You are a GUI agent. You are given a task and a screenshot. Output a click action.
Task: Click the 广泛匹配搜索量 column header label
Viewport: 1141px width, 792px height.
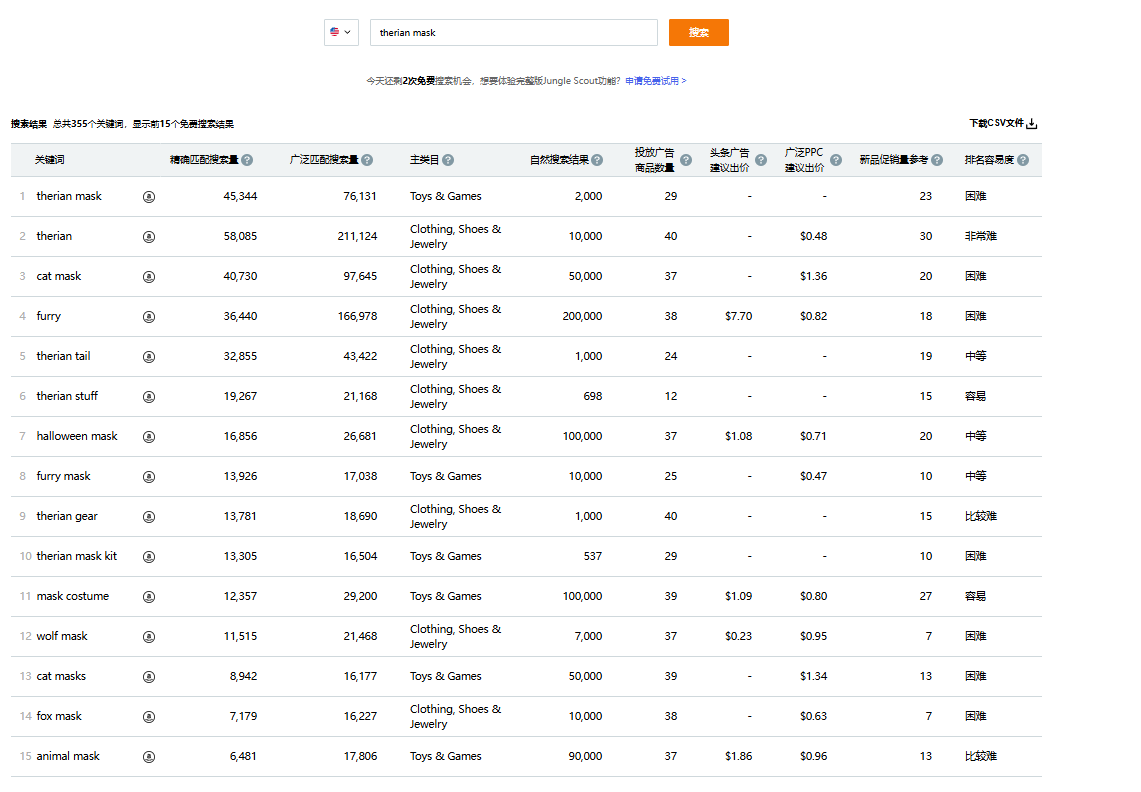click(x=324, y=160)
